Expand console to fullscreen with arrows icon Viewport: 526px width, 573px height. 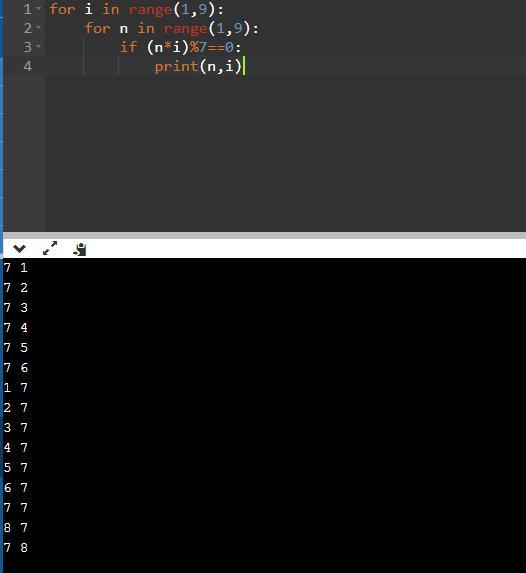pos(50,248)
